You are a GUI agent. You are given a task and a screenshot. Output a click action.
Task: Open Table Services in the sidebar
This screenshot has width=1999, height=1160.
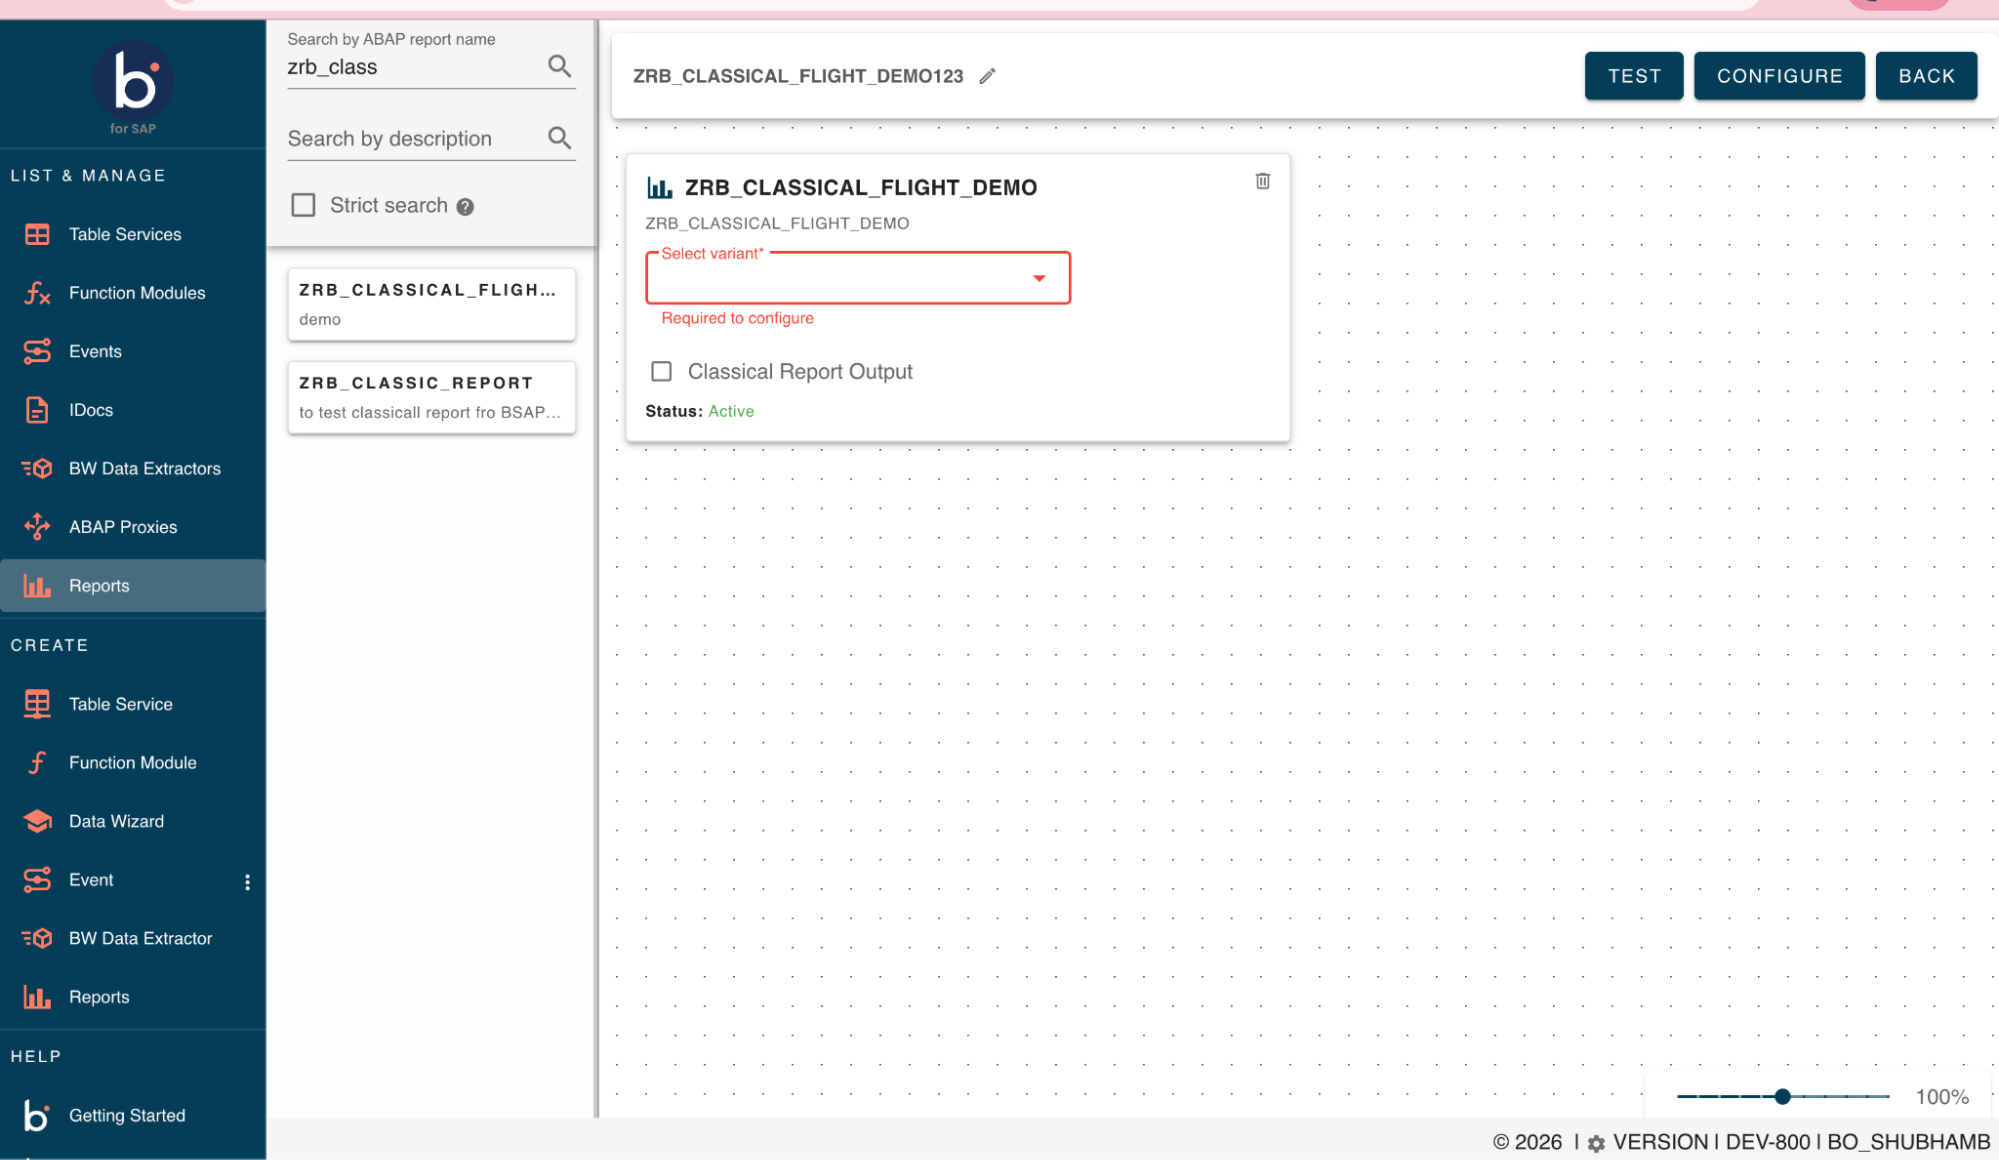[x=133, y=234]
